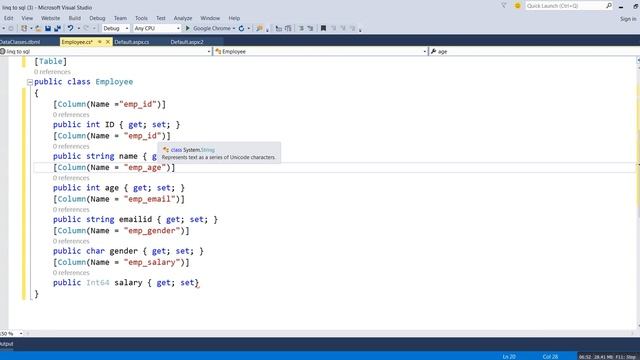The width and height of the screenshot is (640, 360).
Task: Open the Output panel tab
Action: click(6, 344)
